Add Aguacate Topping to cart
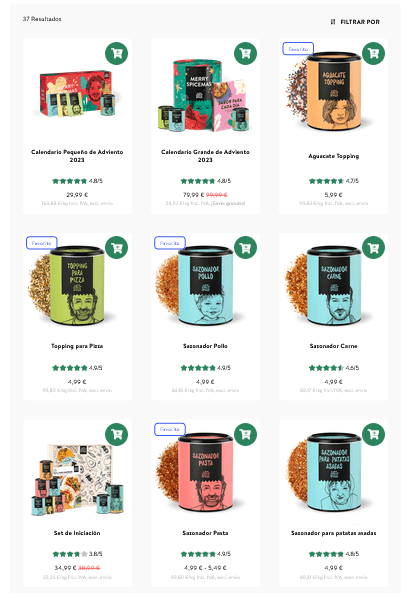The image size is (416, 598). [x=373, y=53]
